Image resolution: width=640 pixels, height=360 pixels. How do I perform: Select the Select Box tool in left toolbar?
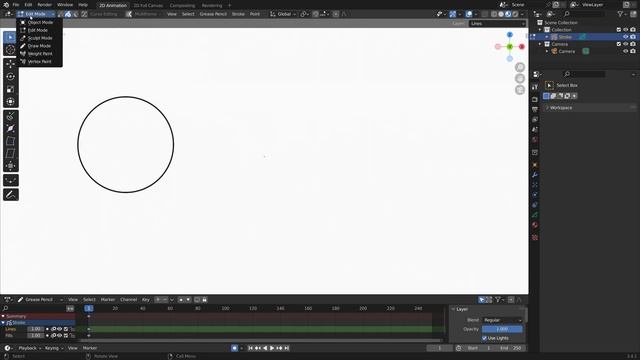pyautogui.click(x=10, y=38)
